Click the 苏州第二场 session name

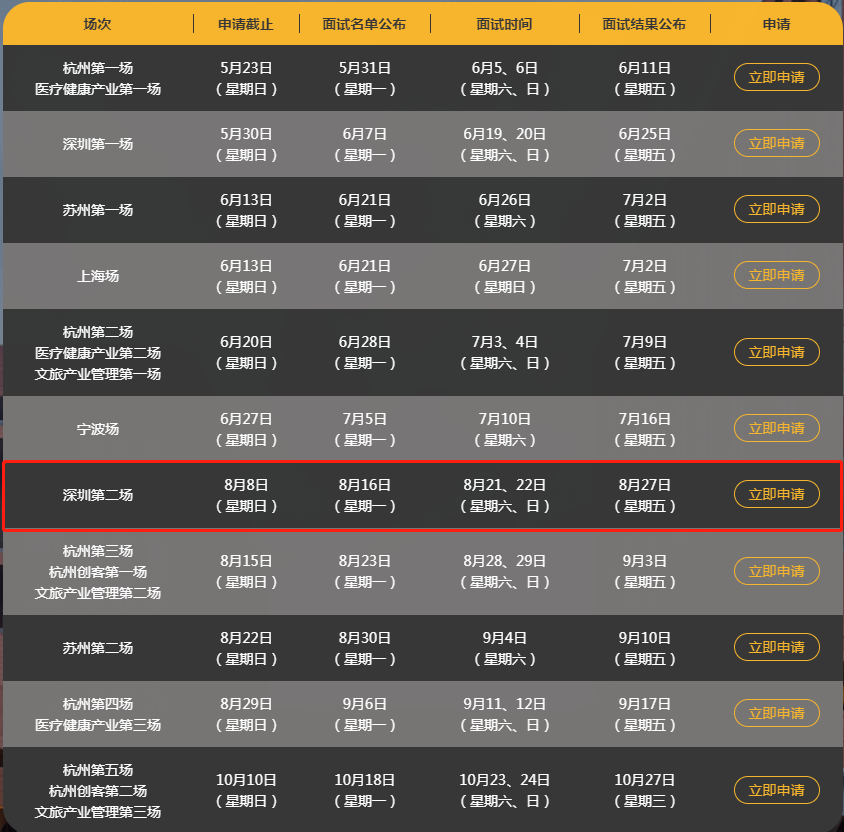(x=98, y=648)
